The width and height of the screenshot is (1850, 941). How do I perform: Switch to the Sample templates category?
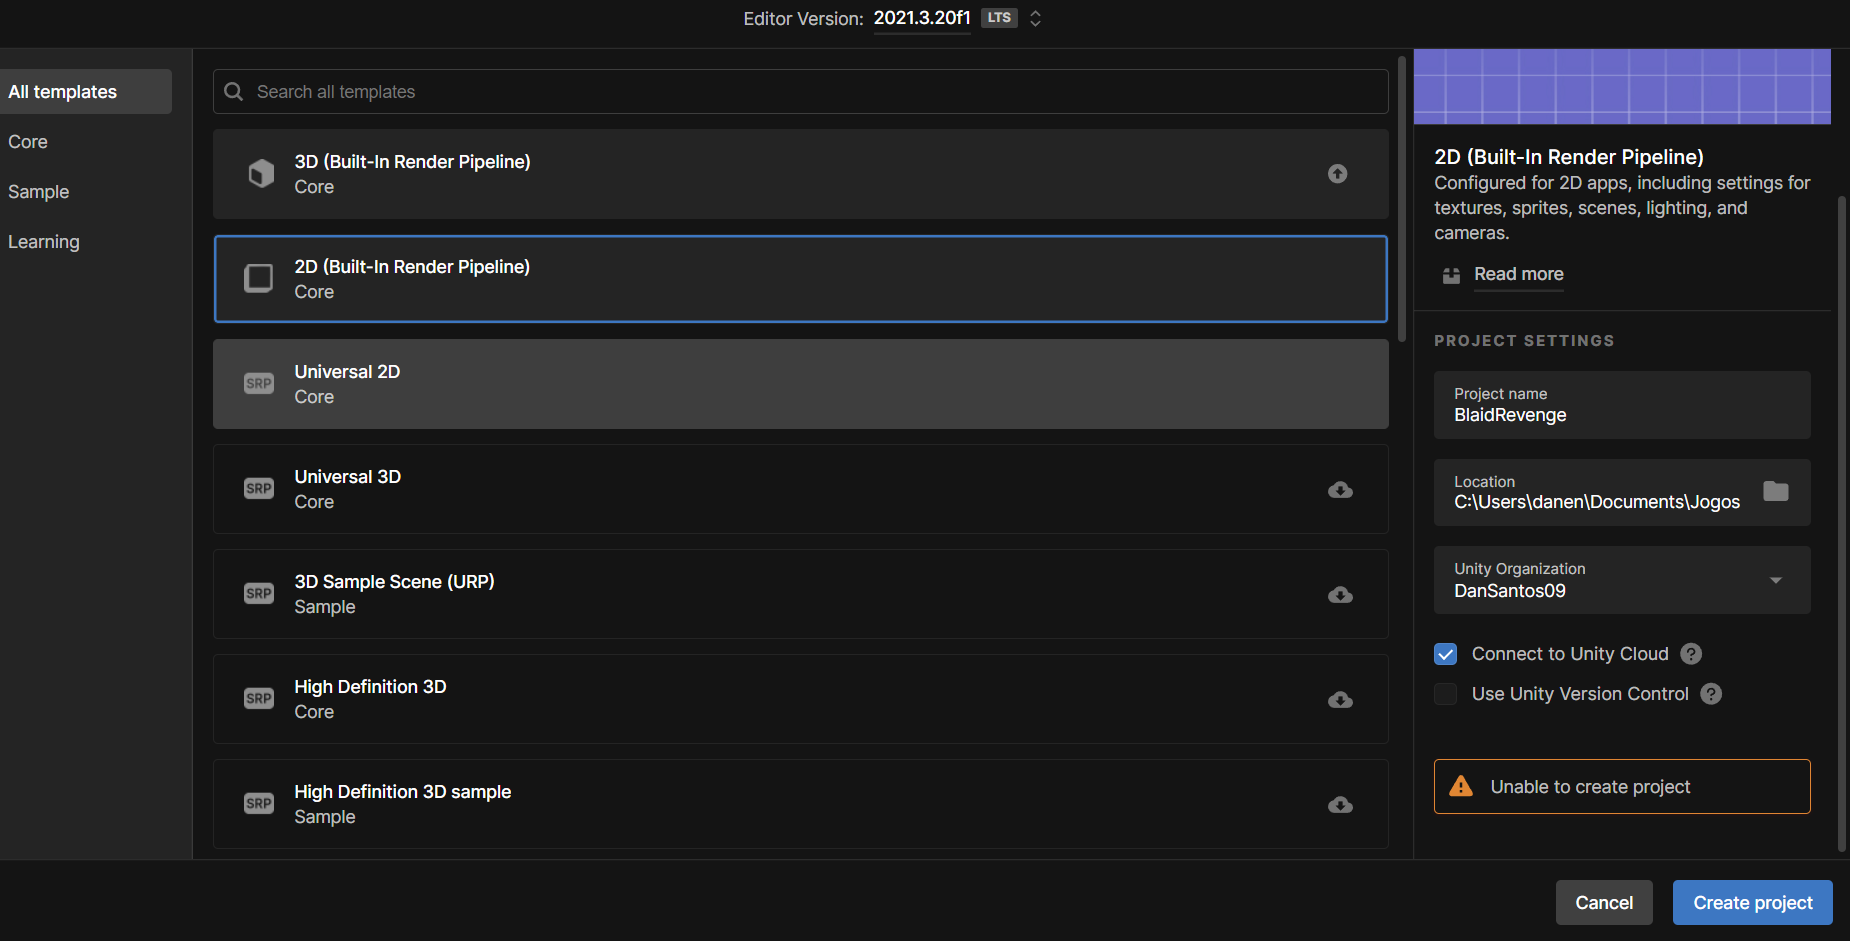tap(39, 192)
